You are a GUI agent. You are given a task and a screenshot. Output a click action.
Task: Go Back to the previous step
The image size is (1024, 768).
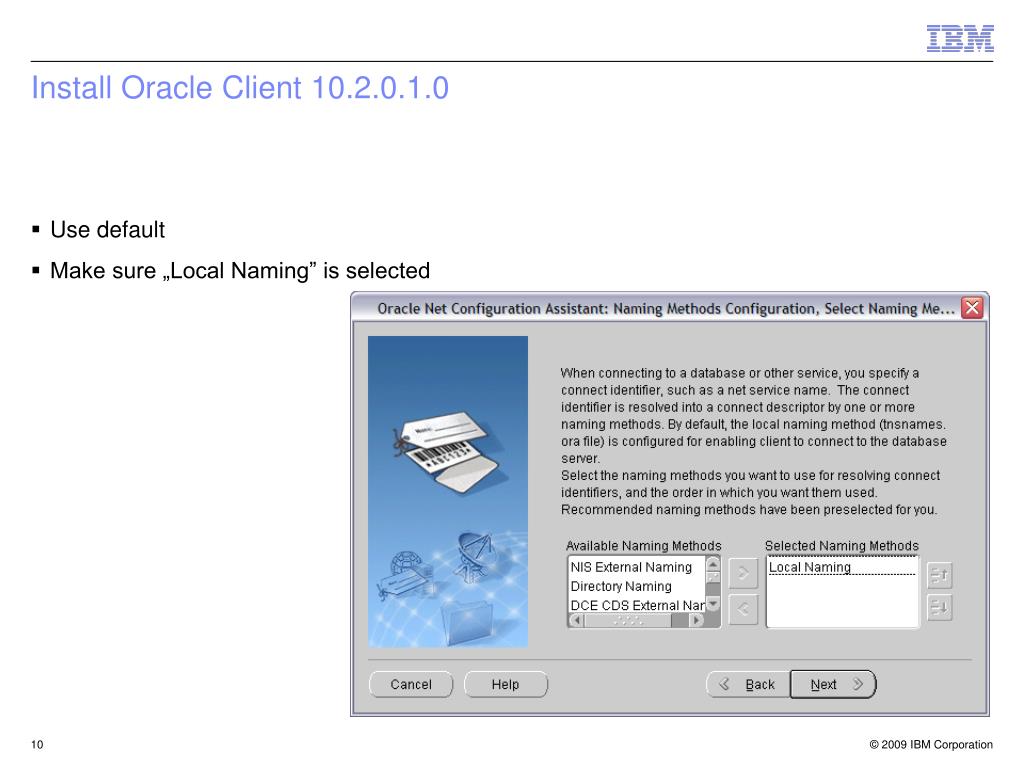(748, 684)
